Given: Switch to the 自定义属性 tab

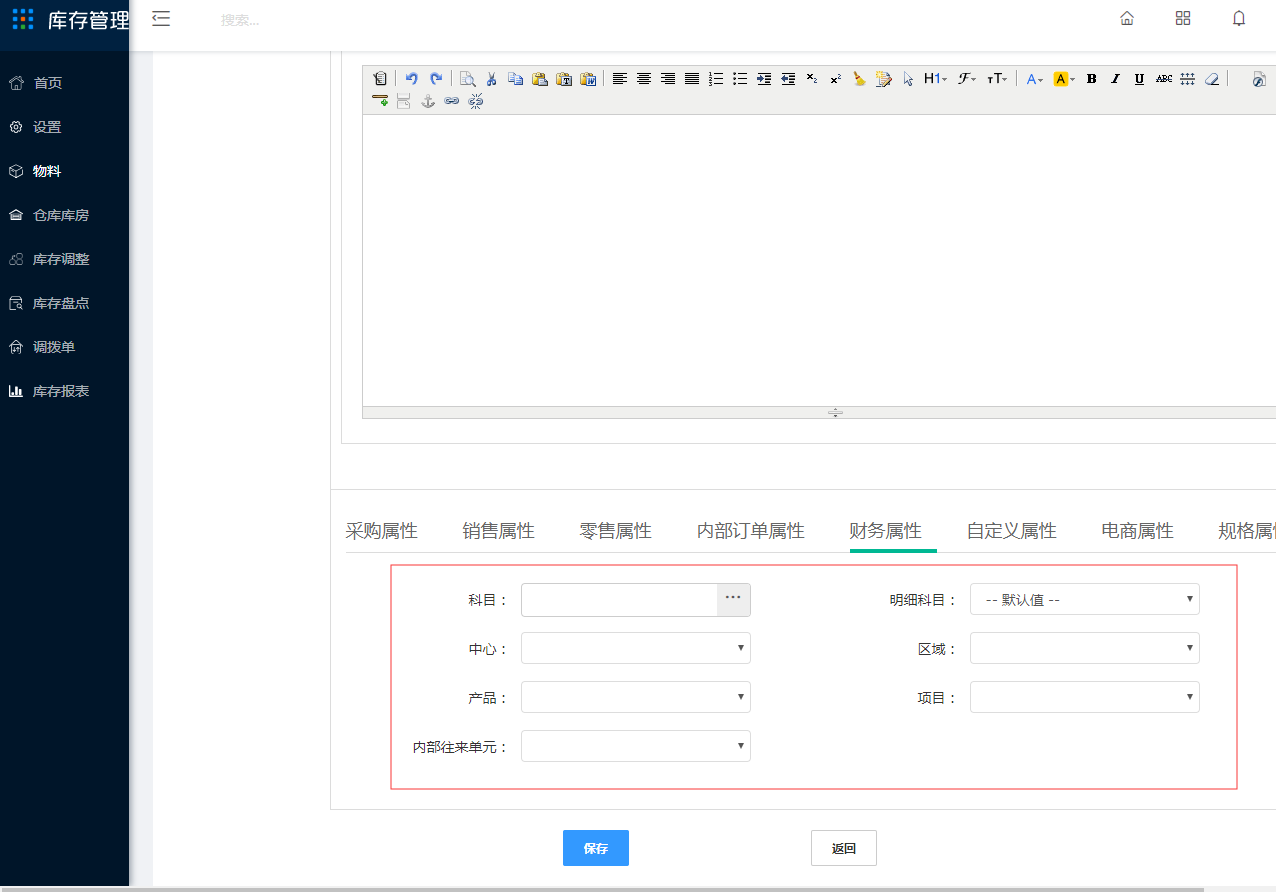Looking at the screenshot, I should [x=1011, y=531].
